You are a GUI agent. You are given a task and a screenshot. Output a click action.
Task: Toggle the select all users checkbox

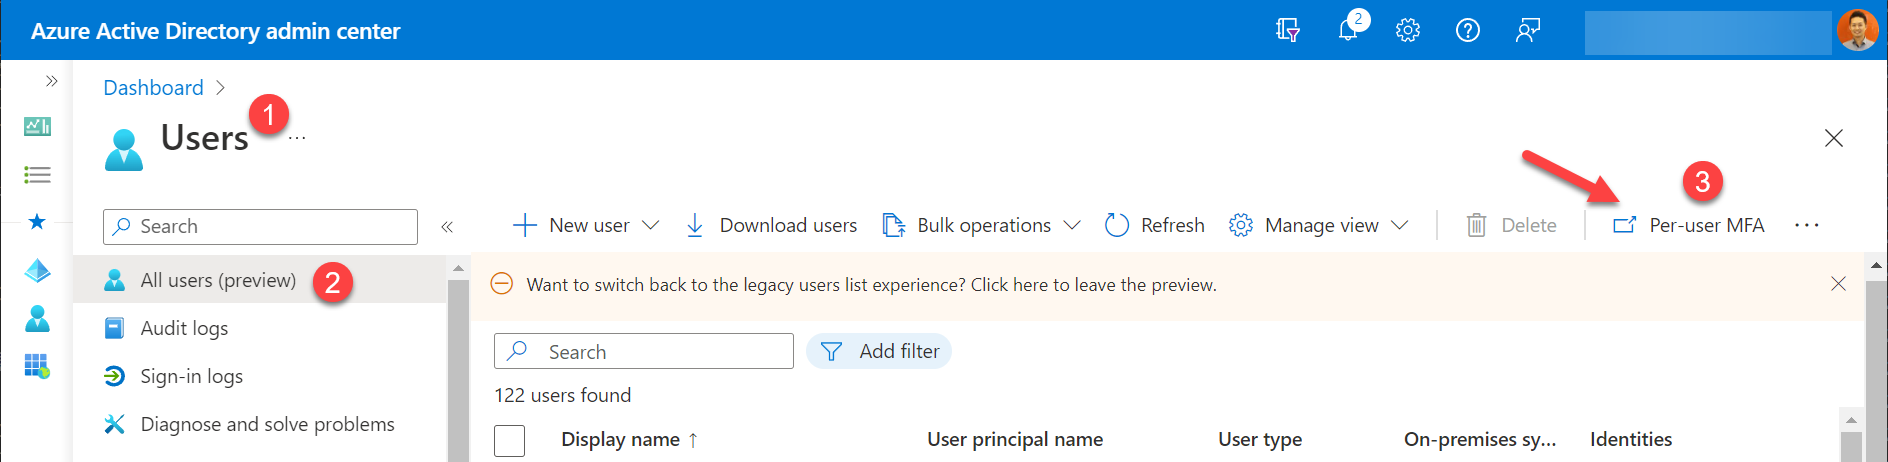tap(510, 440)
